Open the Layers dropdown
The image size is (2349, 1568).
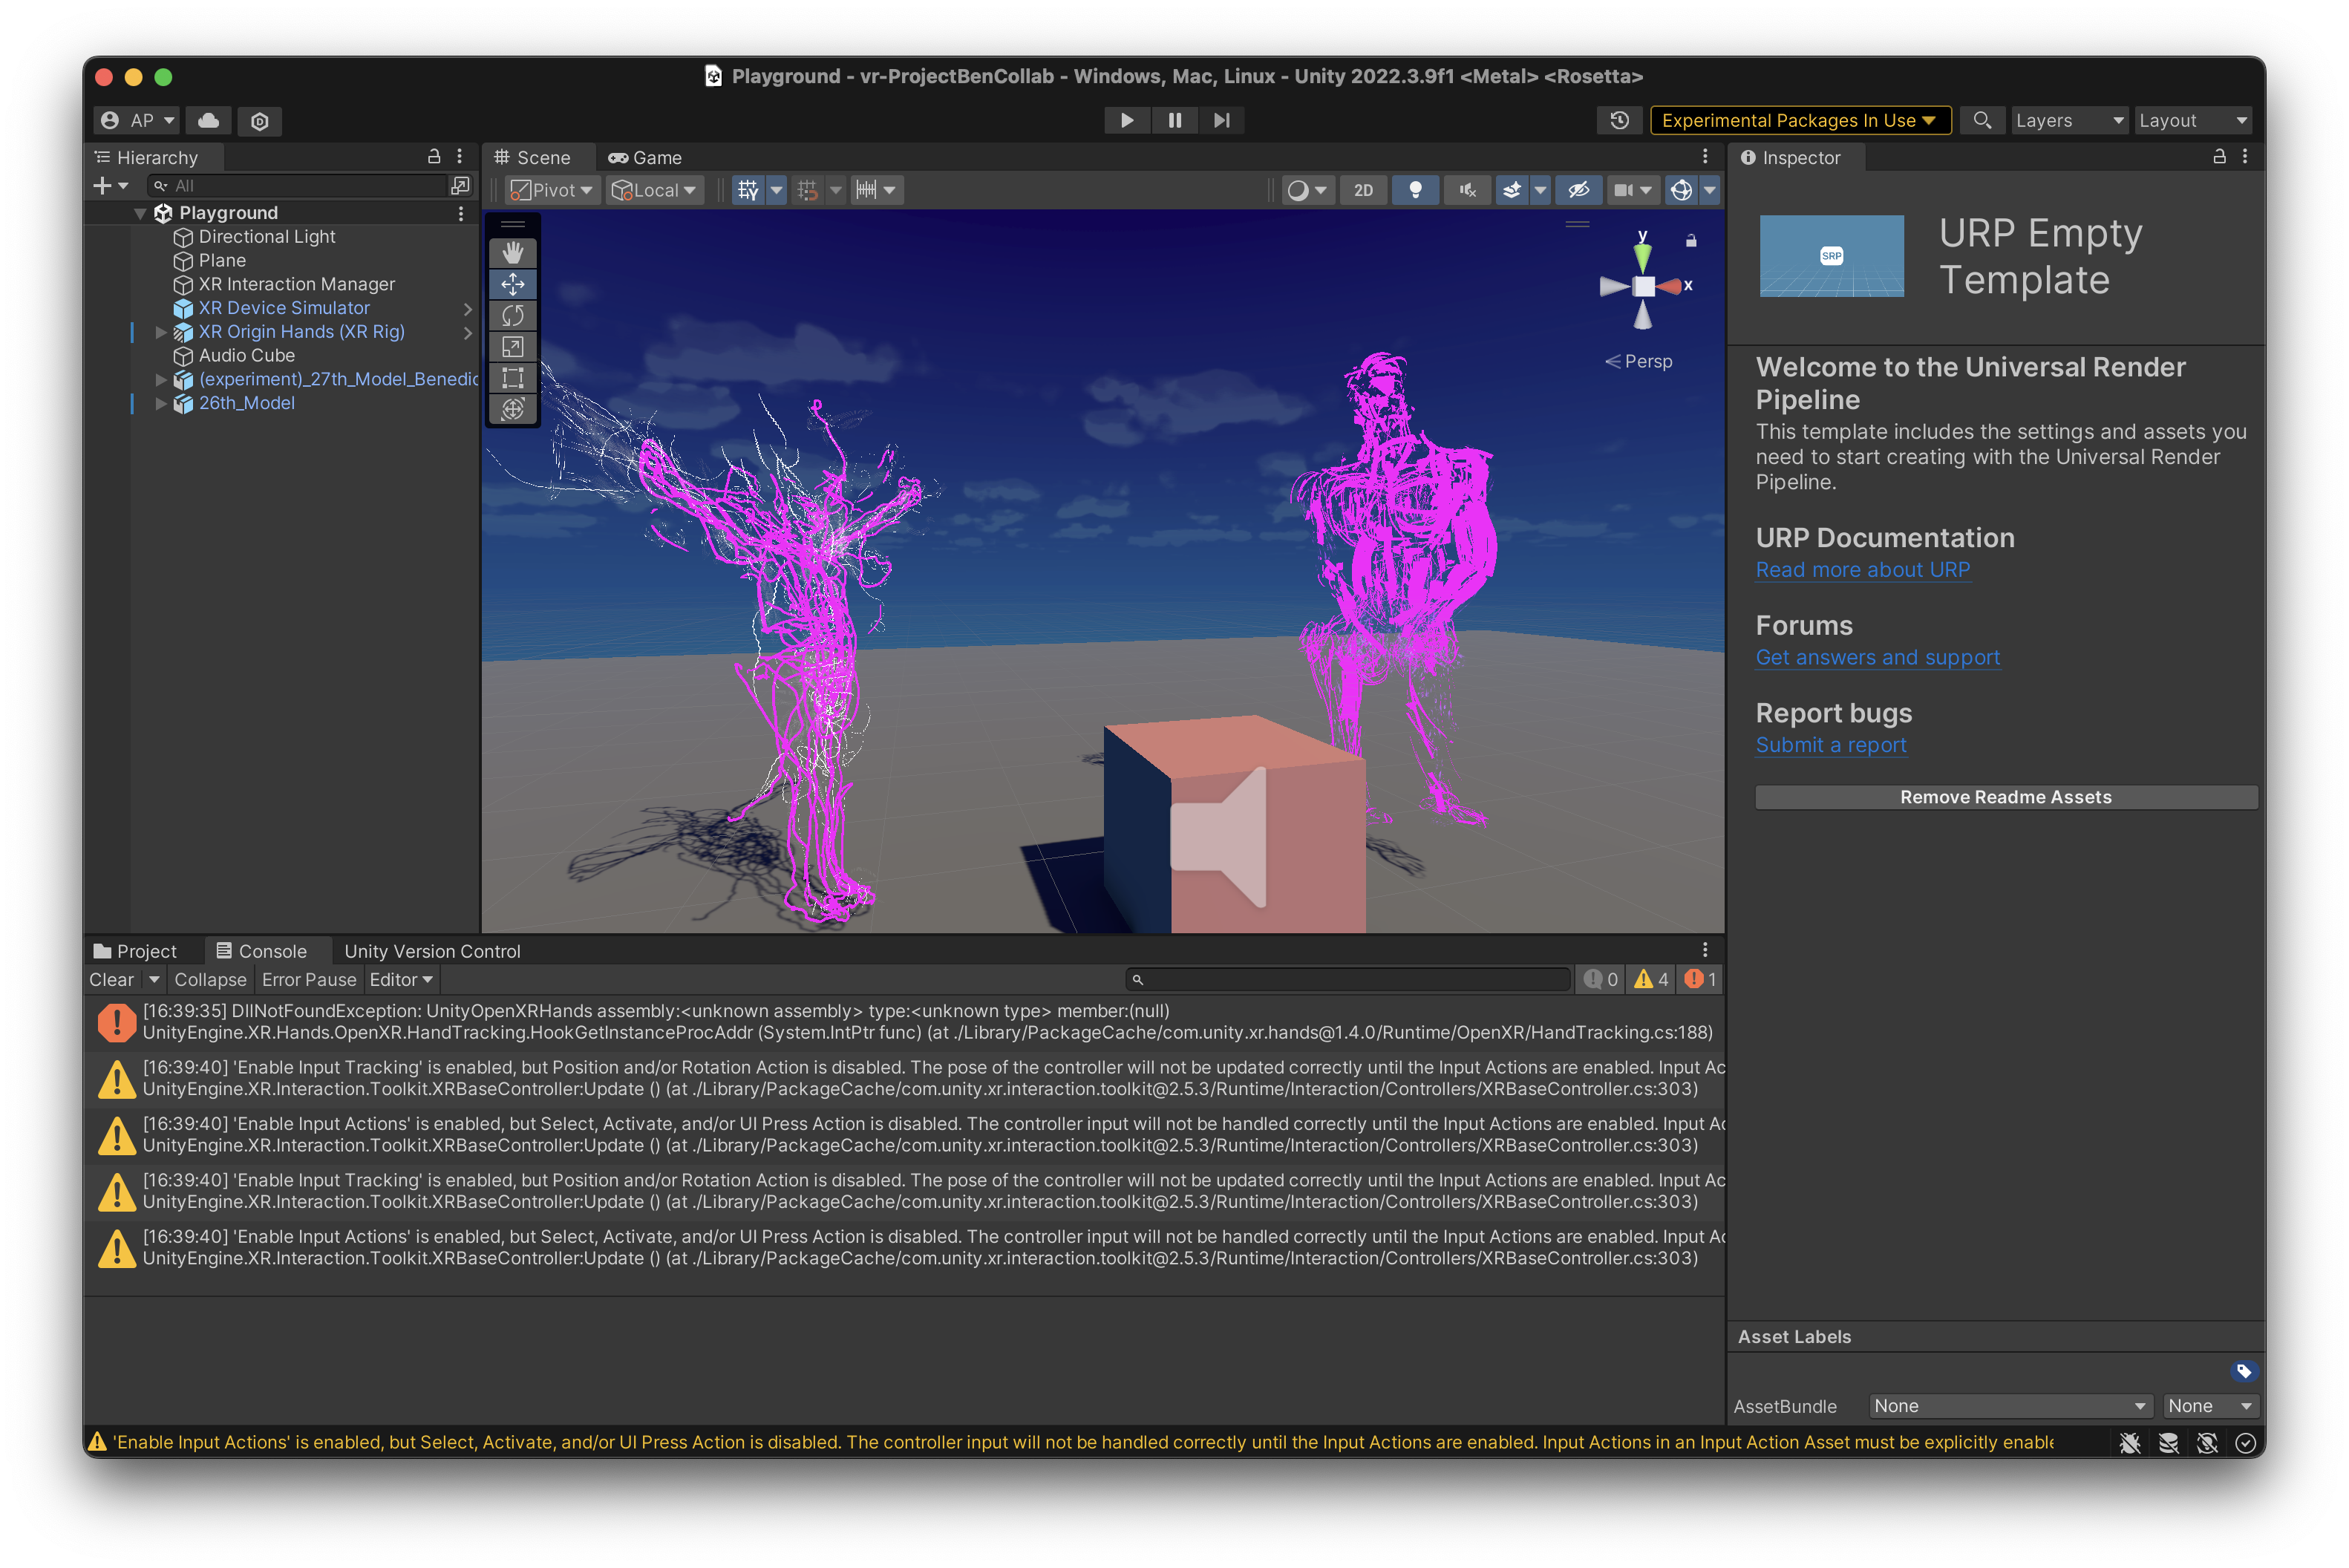(2068, 120)
